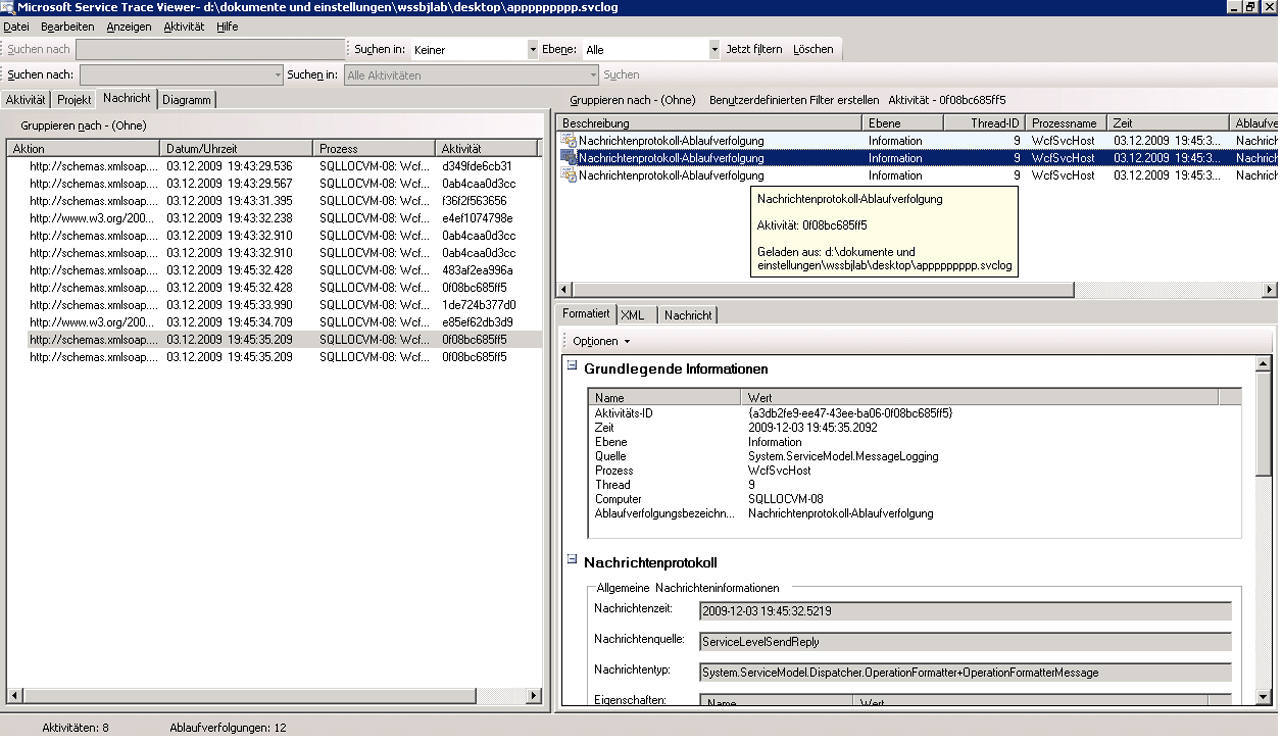Click the SQLLOCVM-08 computer value

(x=786, y=499)
